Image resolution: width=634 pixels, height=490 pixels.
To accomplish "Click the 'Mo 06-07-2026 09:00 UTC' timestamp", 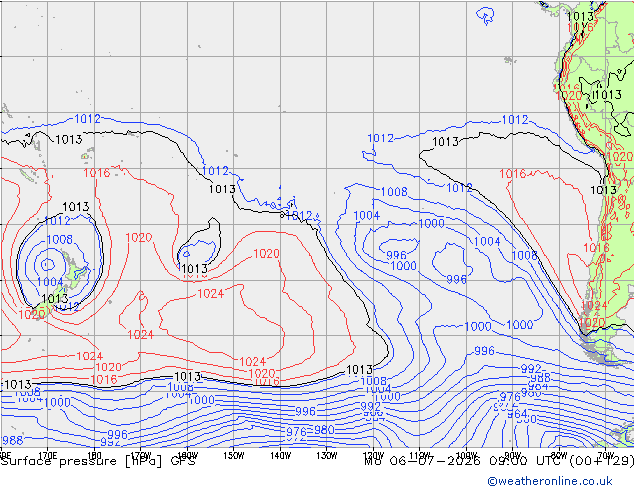I will click(x=465, y=461).
